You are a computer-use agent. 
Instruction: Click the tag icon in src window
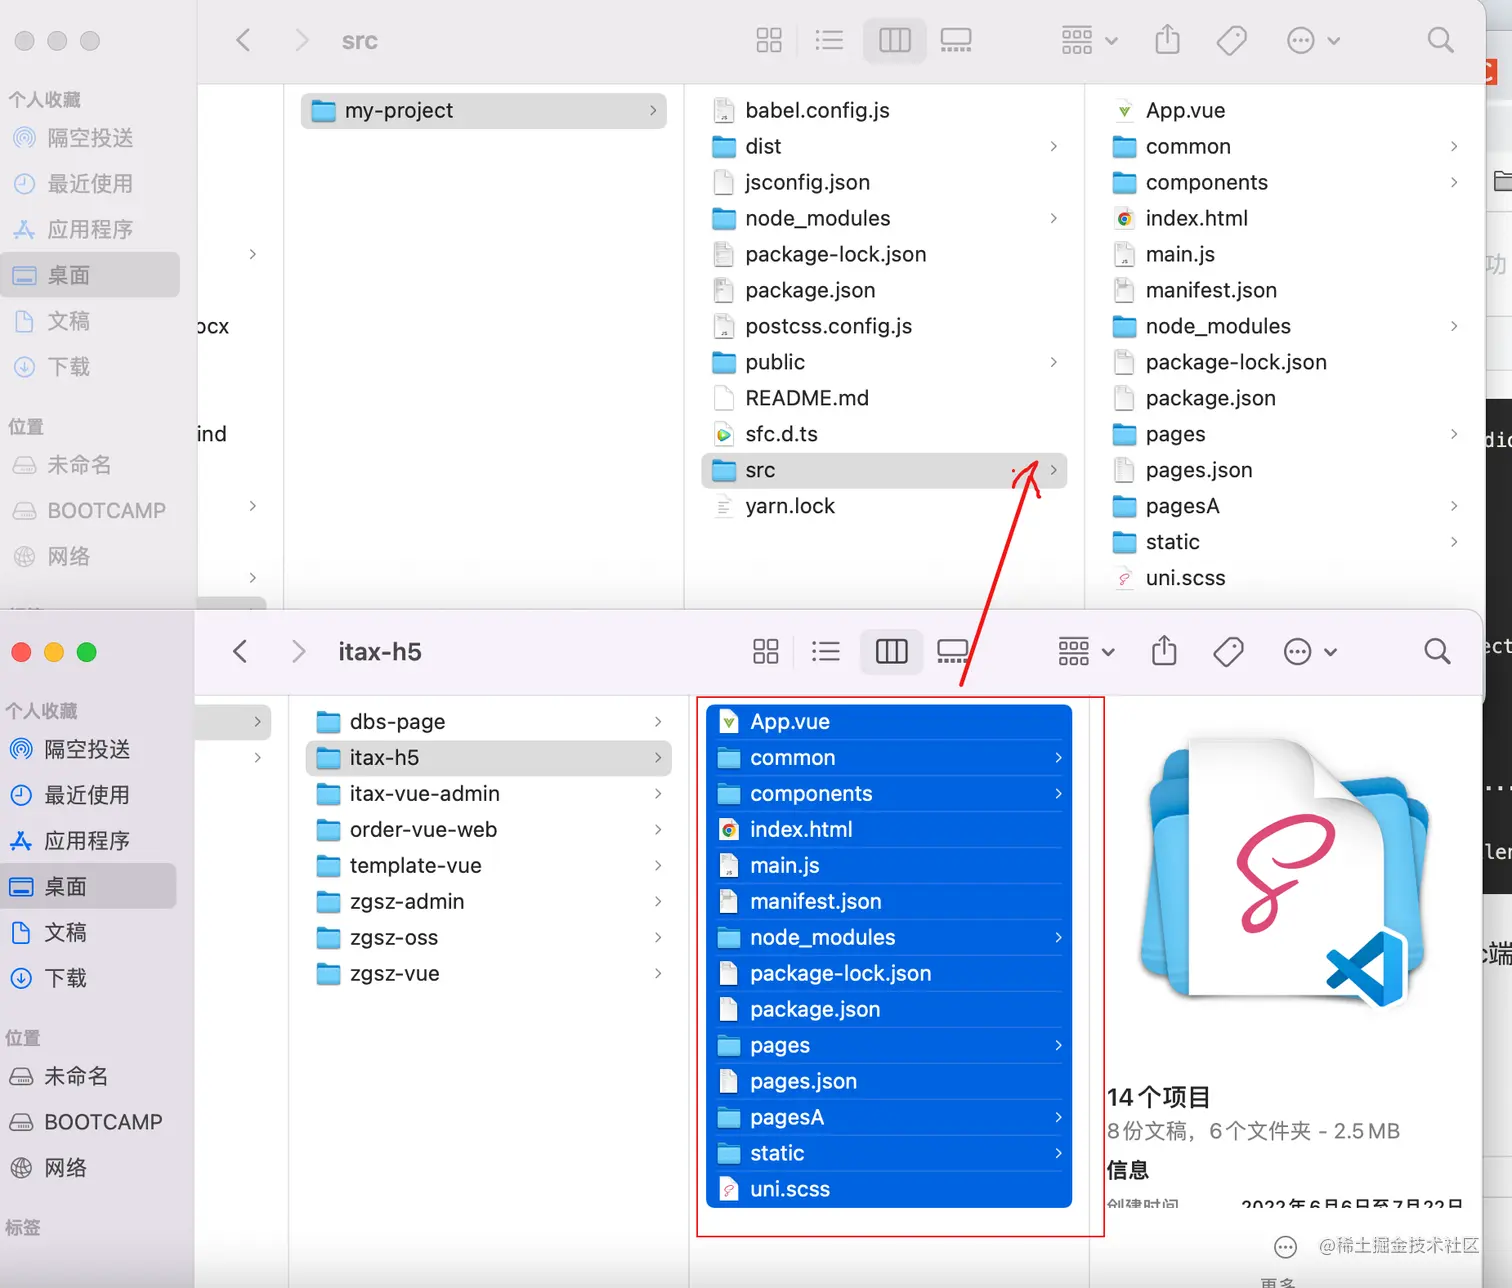[x=1231, y=40]
